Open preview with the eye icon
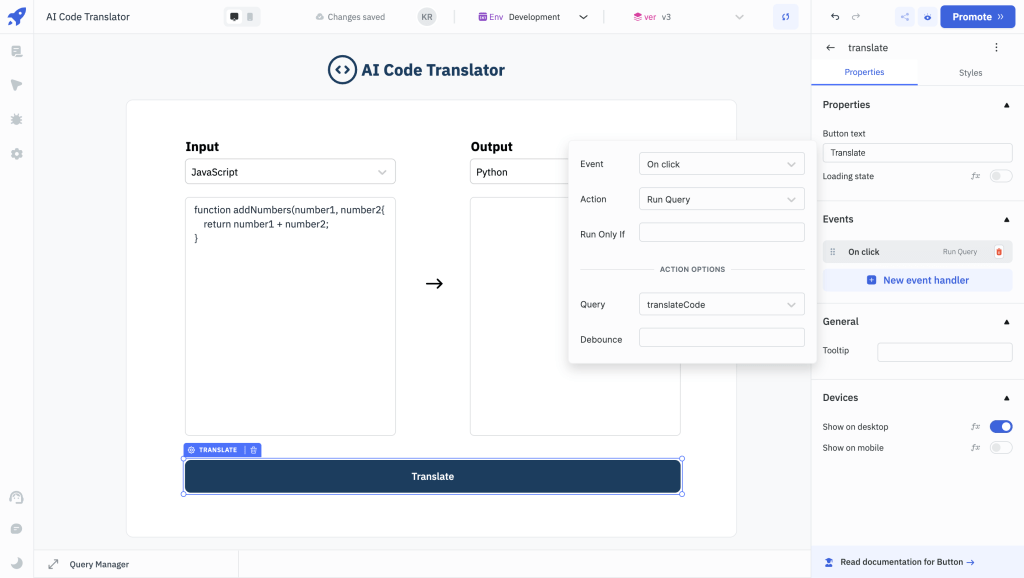This screenshot has width=1024, height=578. pyautogui.click(x=927, y=16)
